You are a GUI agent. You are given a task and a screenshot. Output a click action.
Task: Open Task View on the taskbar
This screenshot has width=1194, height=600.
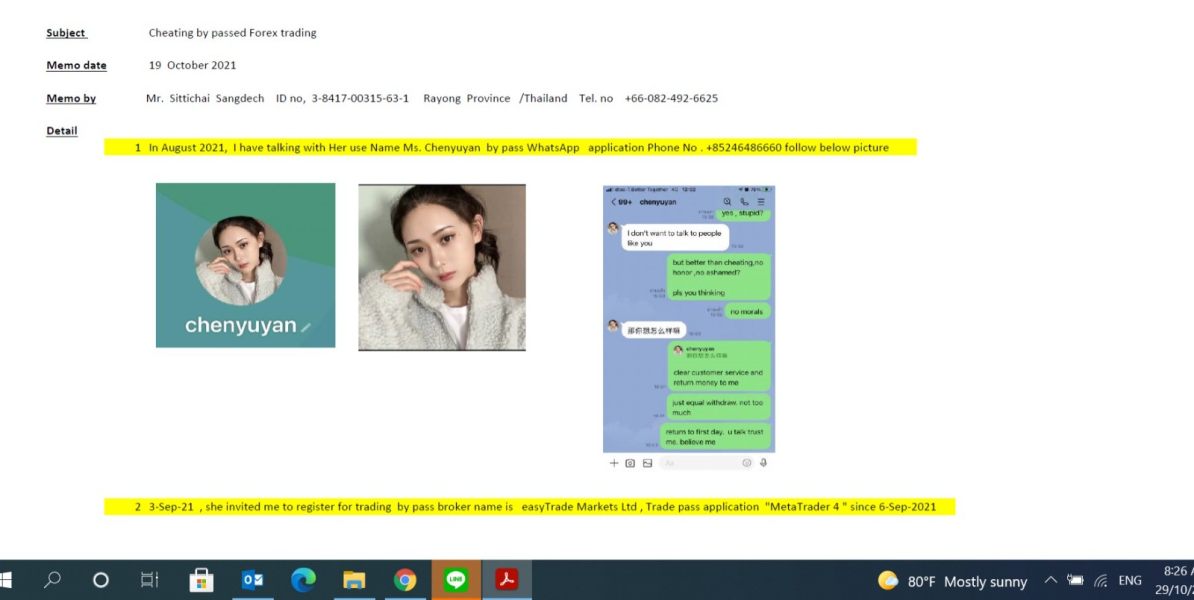tap(149, 580)
